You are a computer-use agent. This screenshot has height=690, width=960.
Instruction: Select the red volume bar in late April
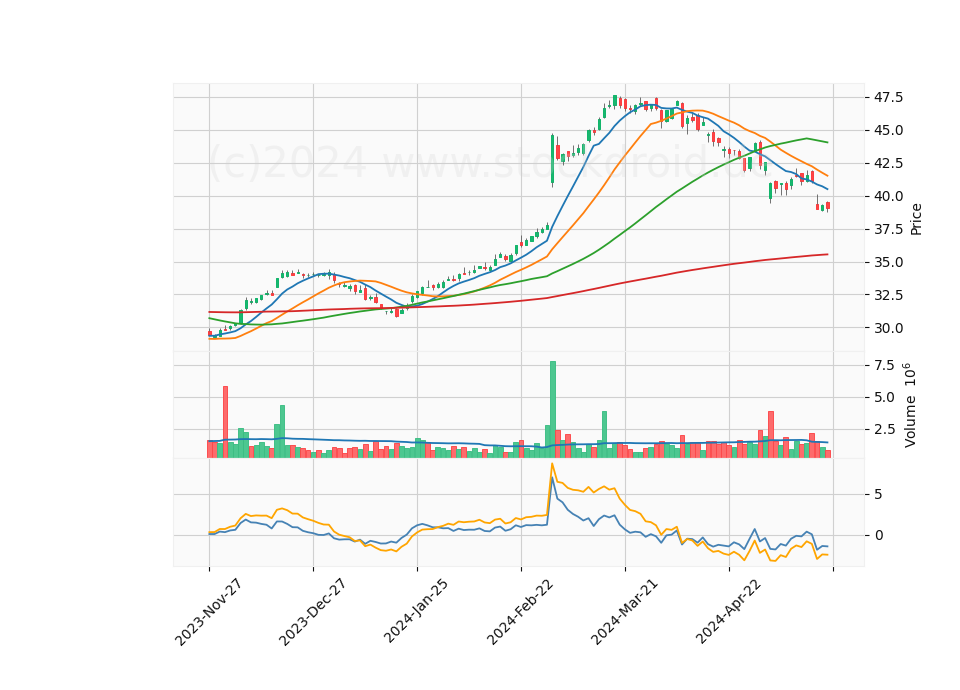pyautogui.click(x=771, y=434)
